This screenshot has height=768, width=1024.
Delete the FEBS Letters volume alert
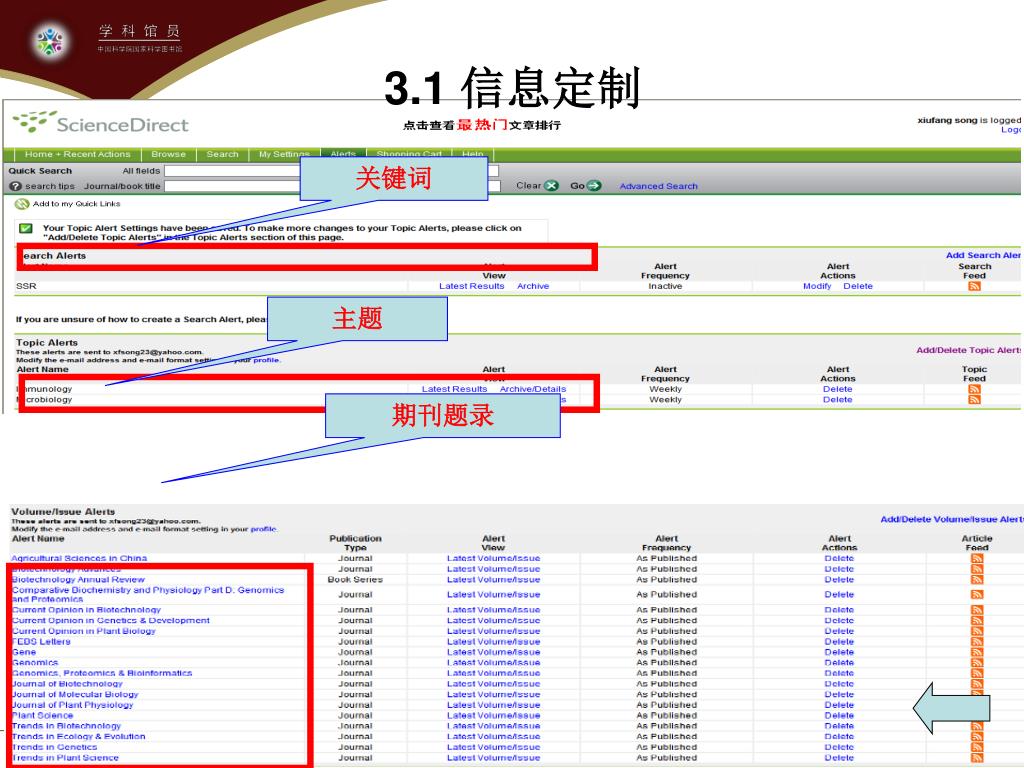[x=839, y=641]
